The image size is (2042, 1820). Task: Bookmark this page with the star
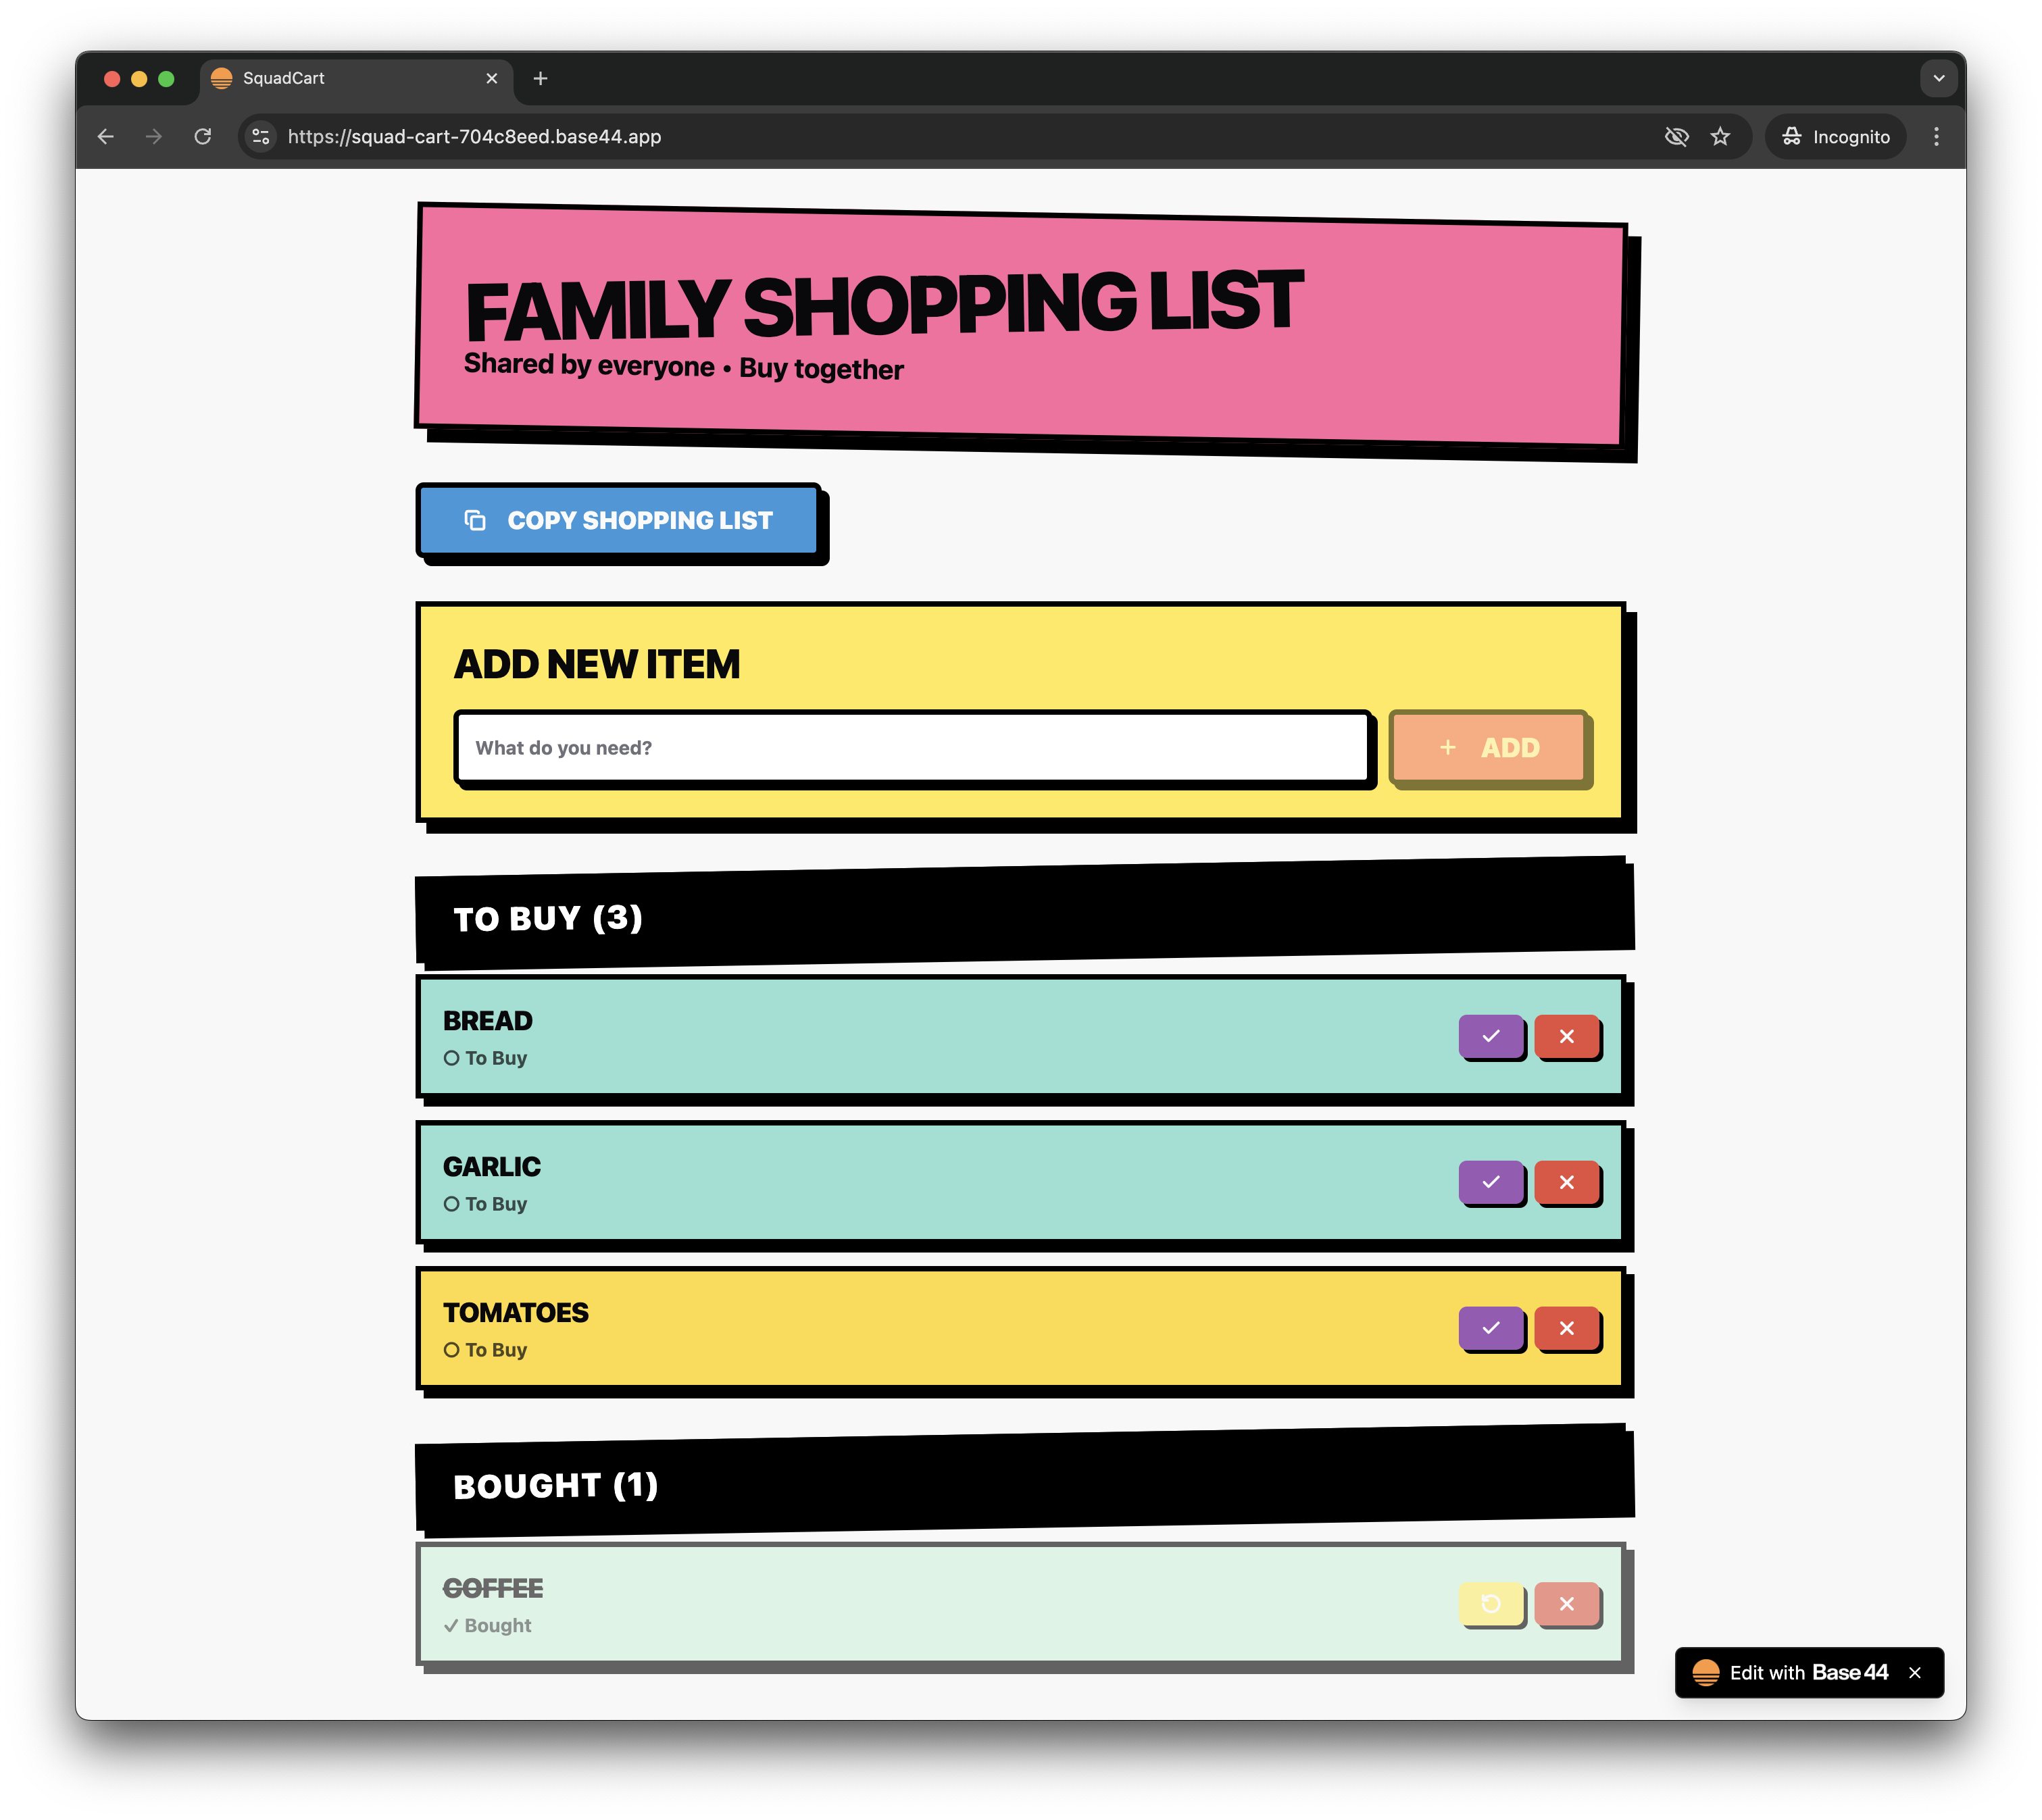point(1719,137)
